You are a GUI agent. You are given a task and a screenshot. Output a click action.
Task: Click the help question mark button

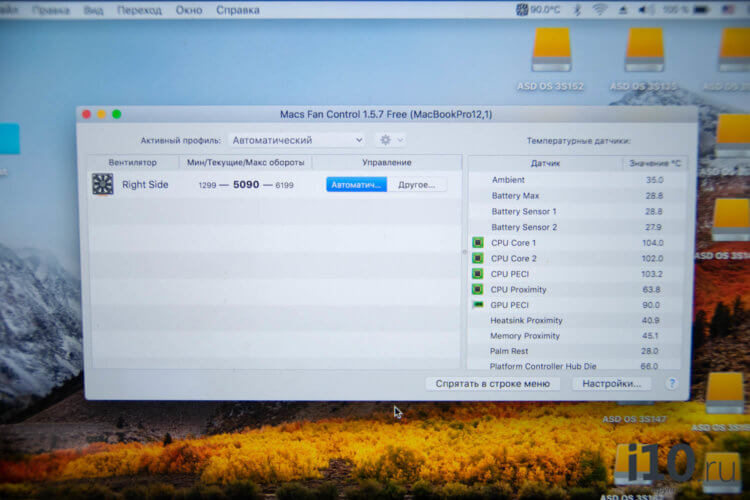tap(672, 383)
